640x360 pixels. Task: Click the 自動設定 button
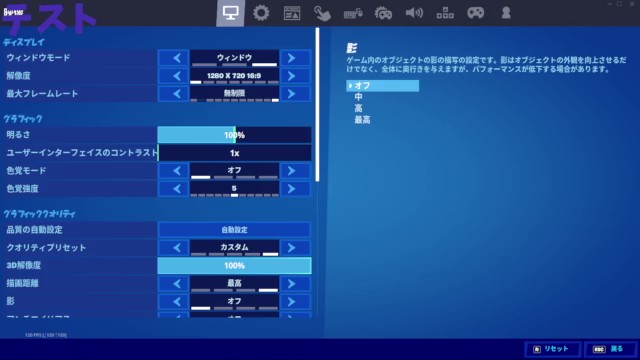[234, 230]
